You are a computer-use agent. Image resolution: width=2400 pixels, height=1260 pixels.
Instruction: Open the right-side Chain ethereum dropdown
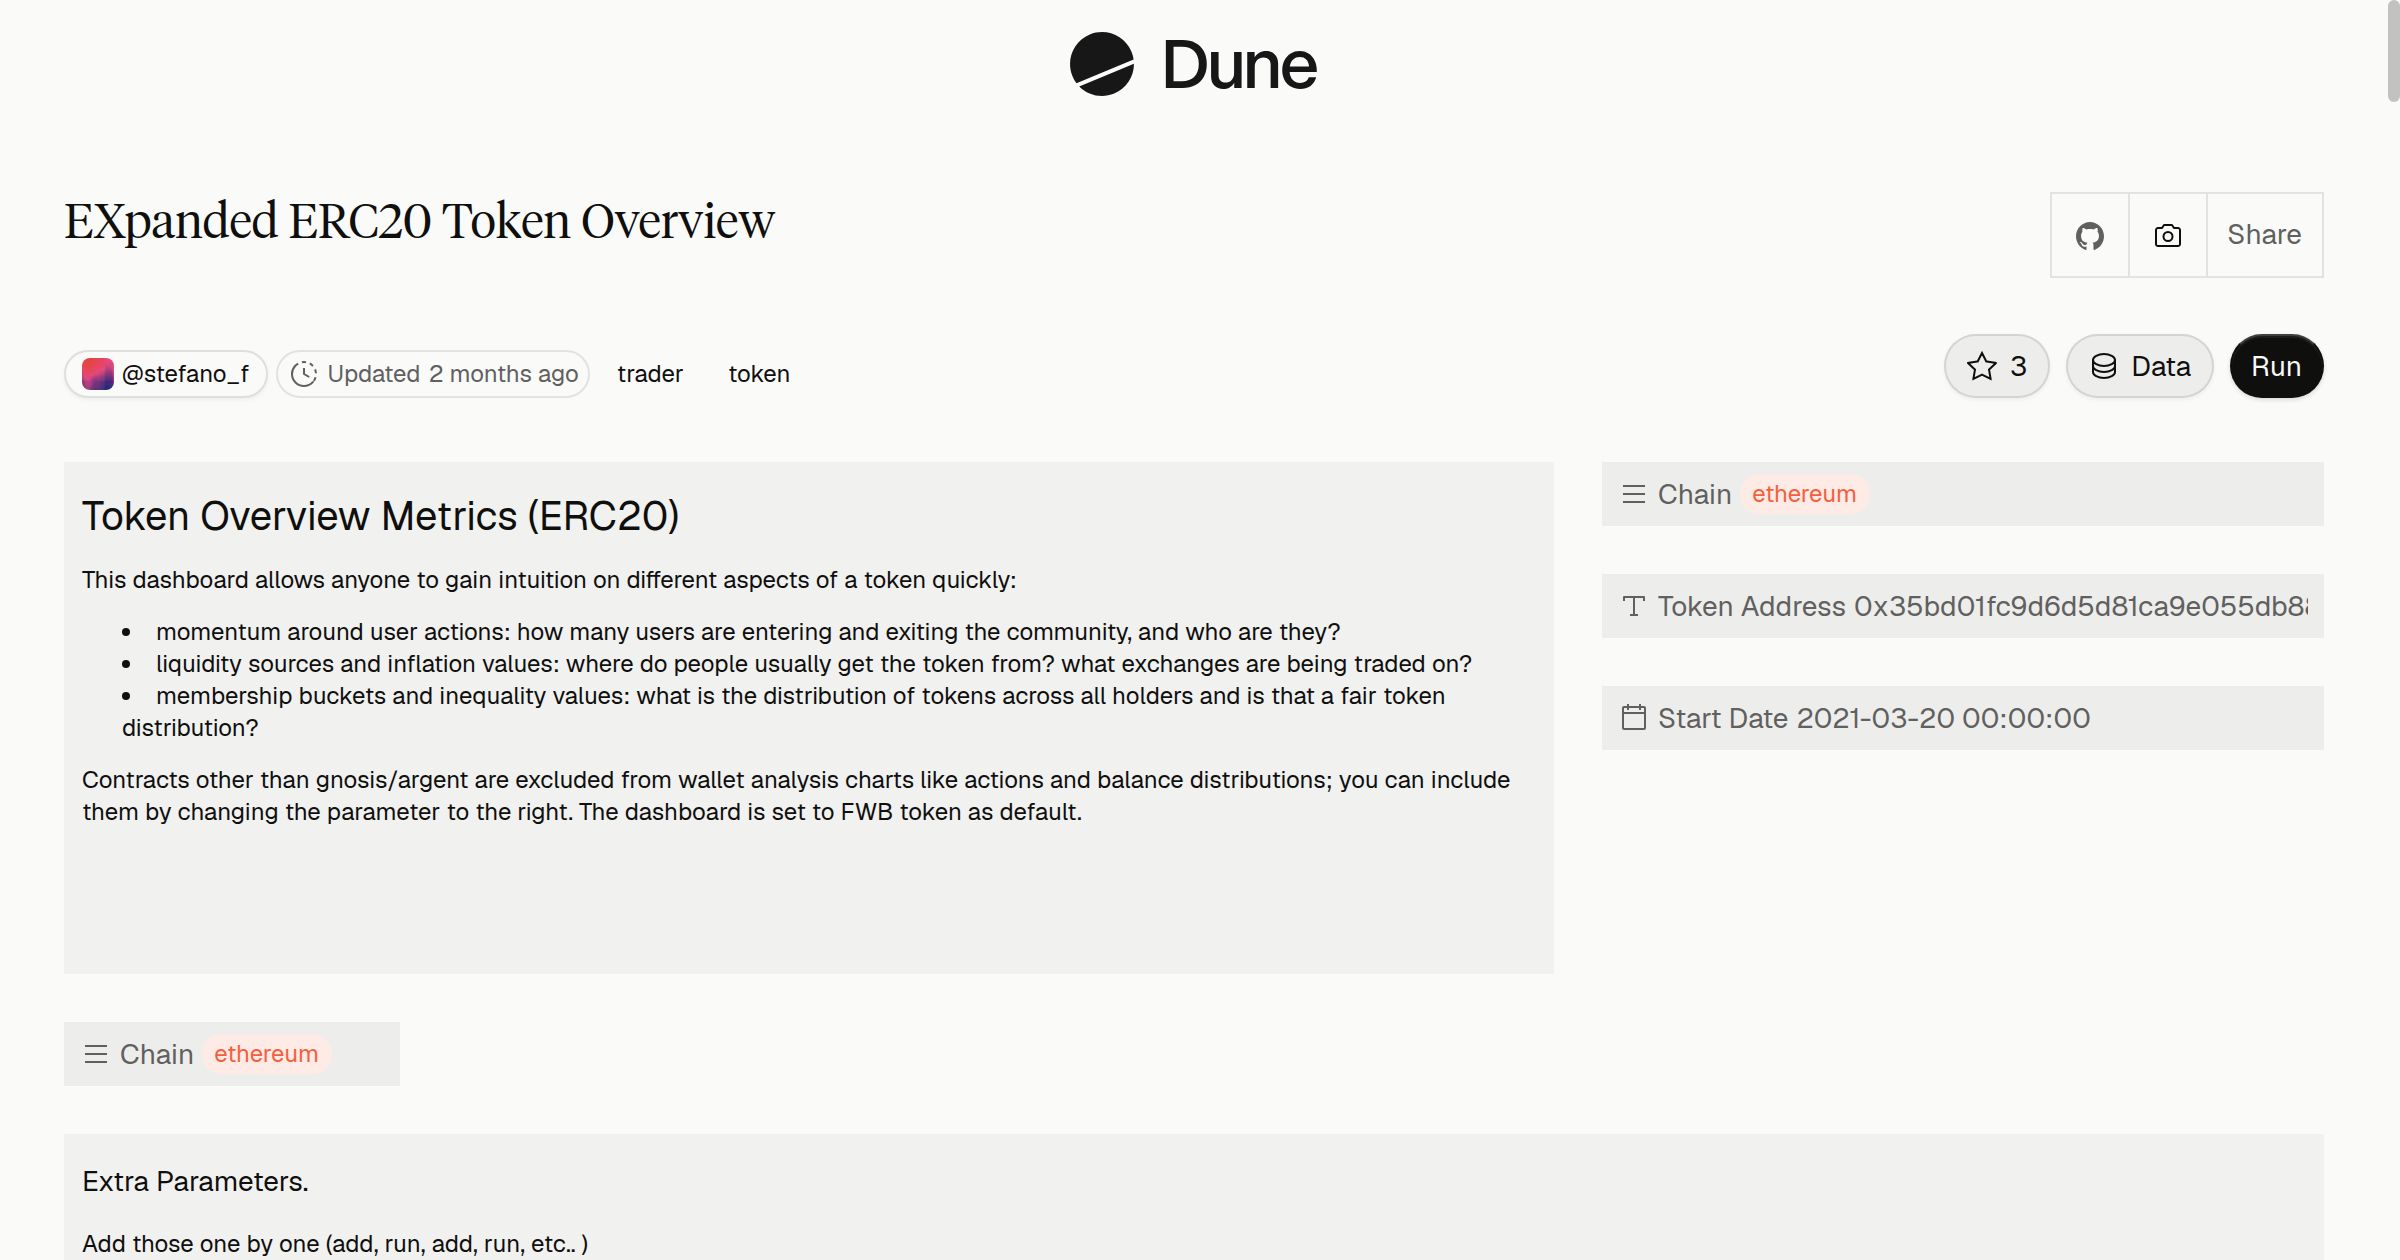(1962, 494)
